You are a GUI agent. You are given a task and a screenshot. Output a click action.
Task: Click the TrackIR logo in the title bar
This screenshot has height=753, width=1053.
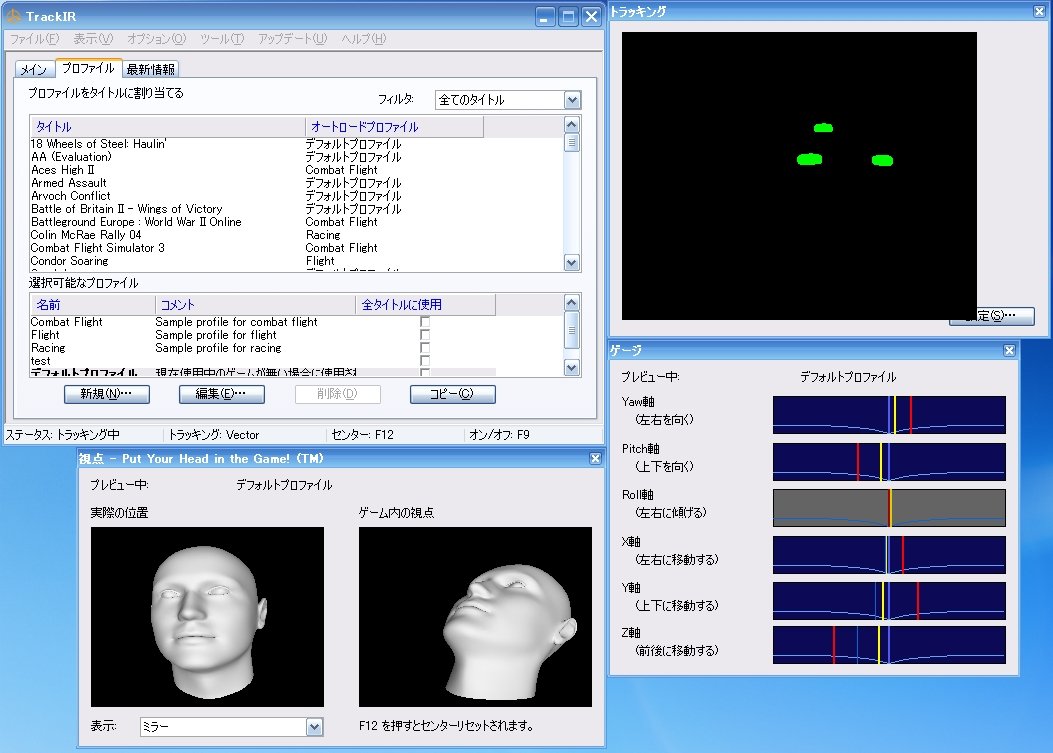14,16
